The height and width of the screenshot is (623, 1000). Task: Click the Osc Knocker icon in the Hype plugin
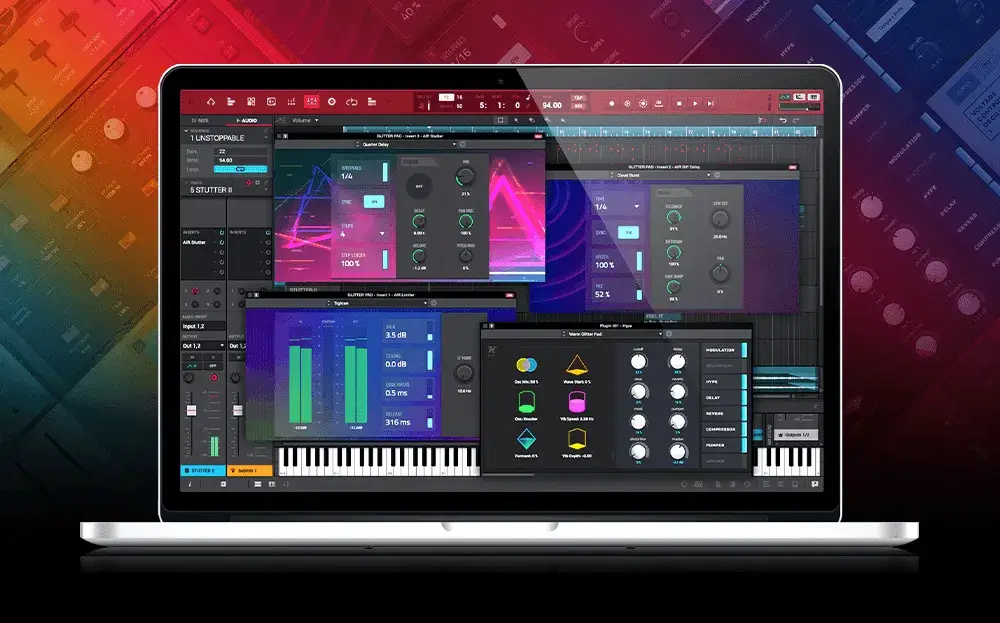pyautogui.click(x=529, y=401)
